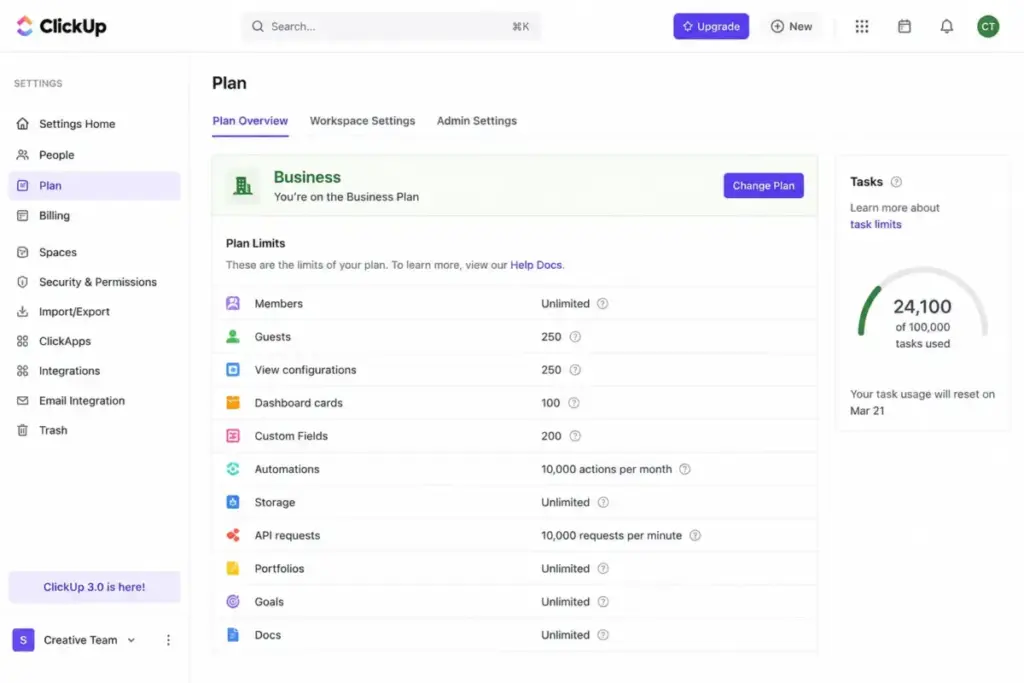
Task: Open the apps grid icon
Action: (861, 26)
